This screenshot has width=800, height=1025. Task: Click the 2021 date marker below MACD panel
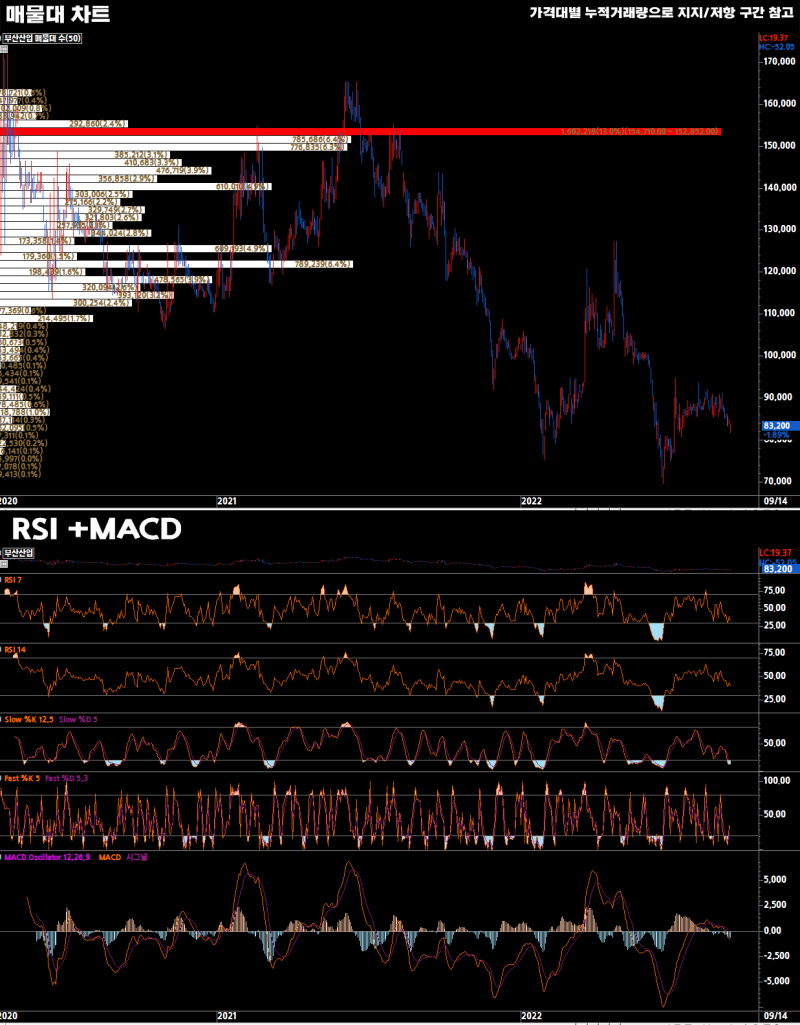[x=226, y=1017]
